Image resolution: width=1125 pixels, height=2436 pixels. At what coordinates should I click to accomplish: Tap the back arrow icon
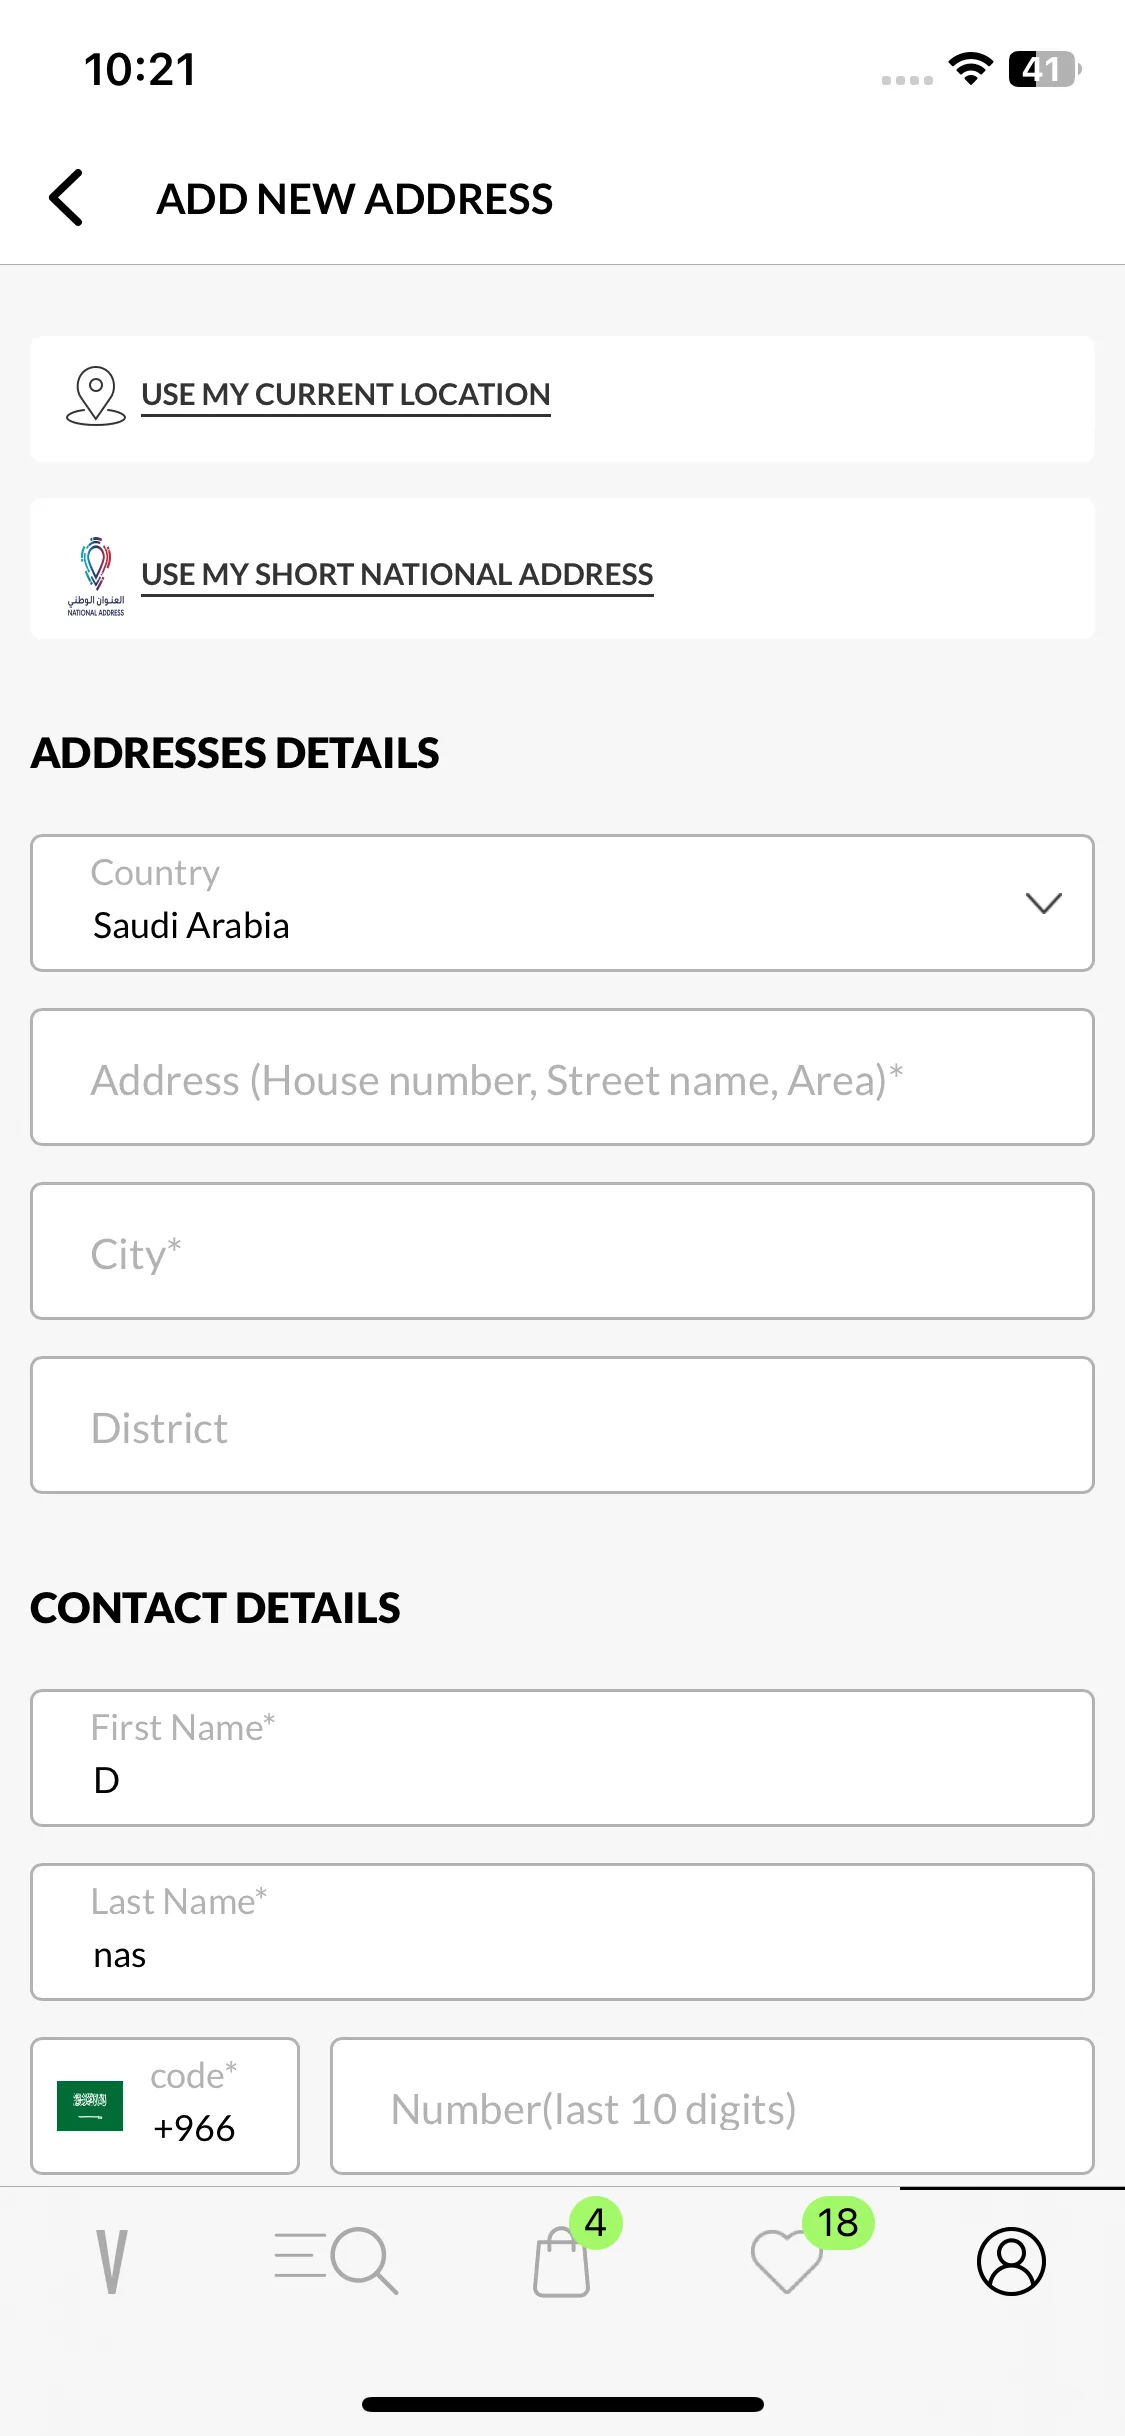66,198
